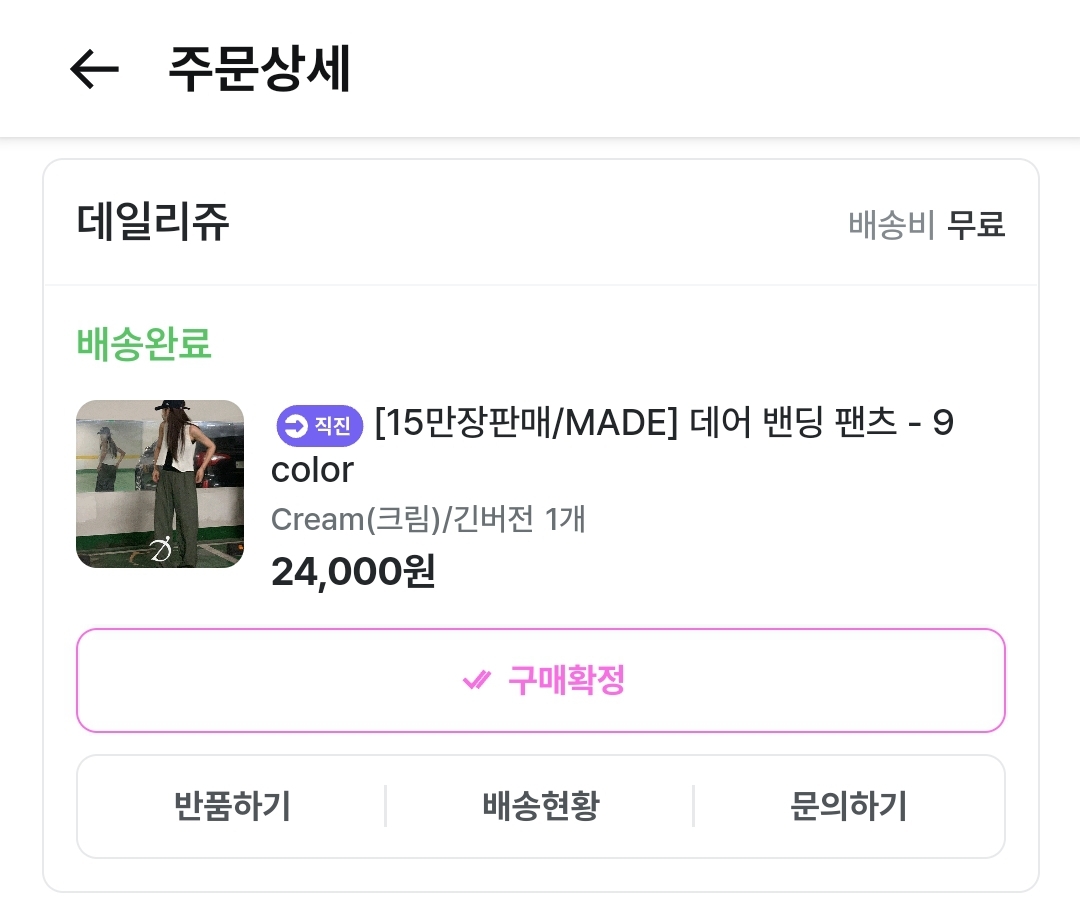Tap the 배송비 shipping fee label
This screenshot has width=1080, height=908.
click(x=891, y=224)
